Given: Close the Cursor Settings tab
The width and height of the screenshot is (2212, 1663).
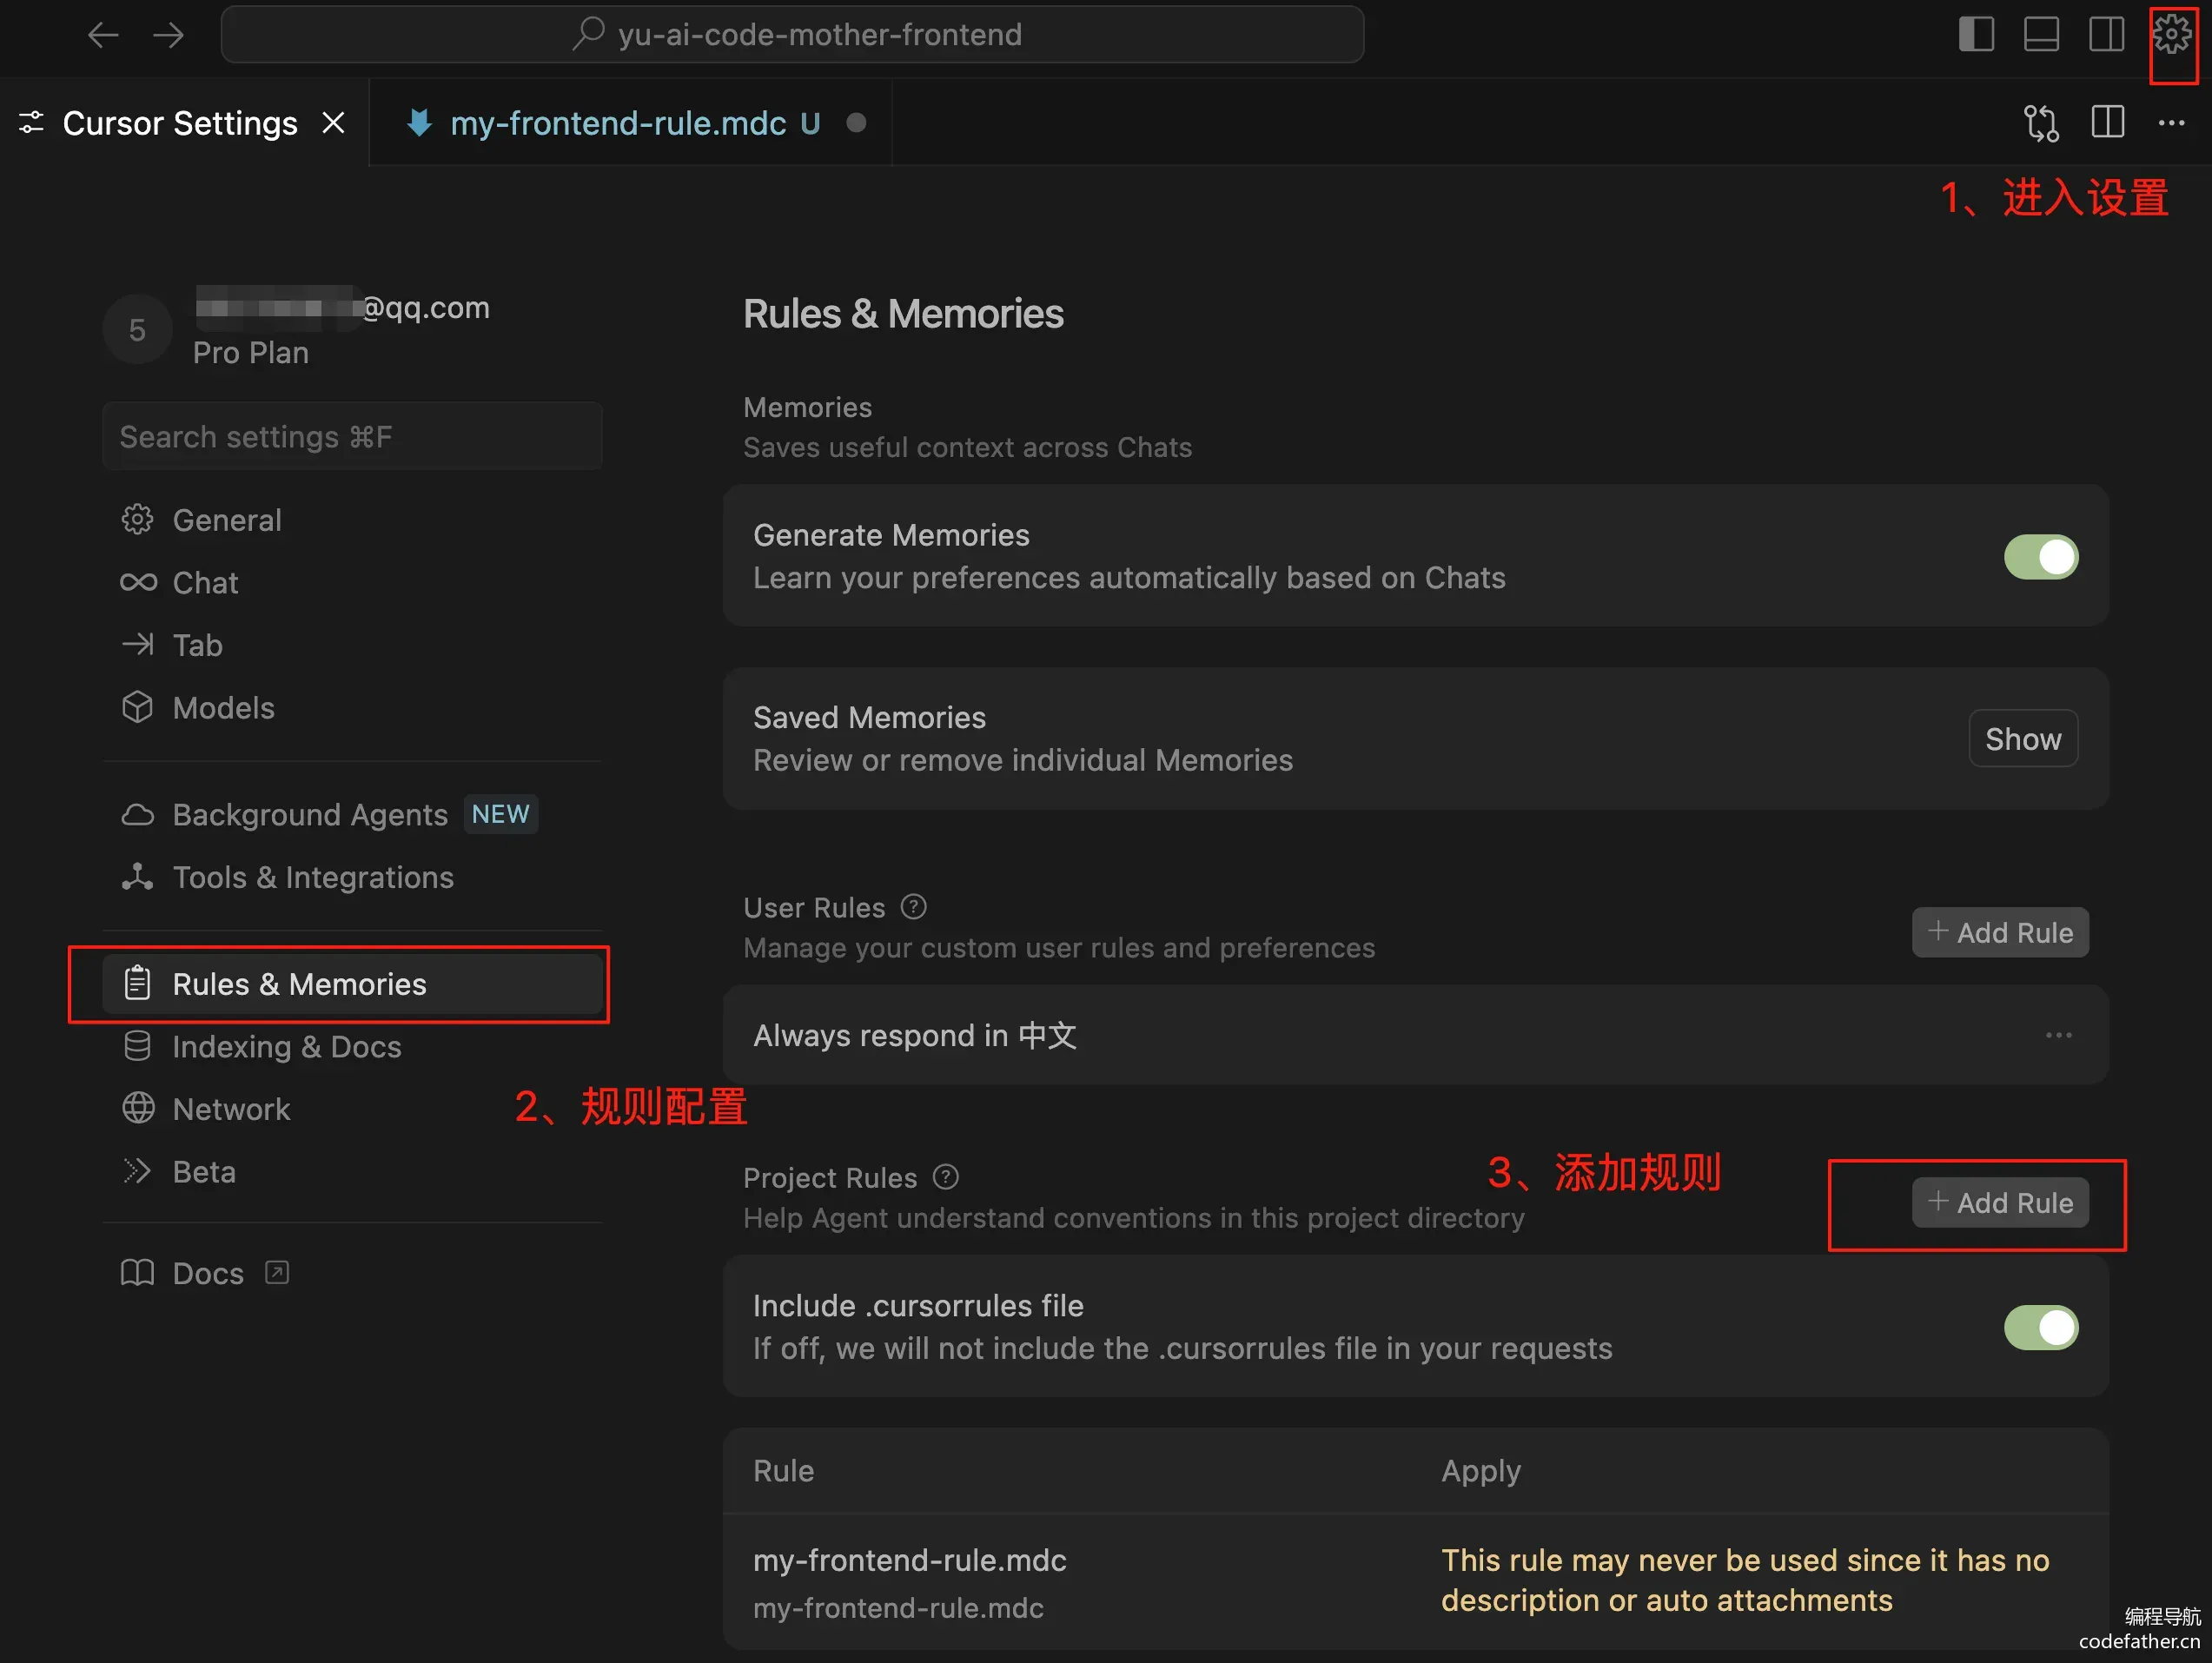Looking at the screenshot, I should coord(333,123).
